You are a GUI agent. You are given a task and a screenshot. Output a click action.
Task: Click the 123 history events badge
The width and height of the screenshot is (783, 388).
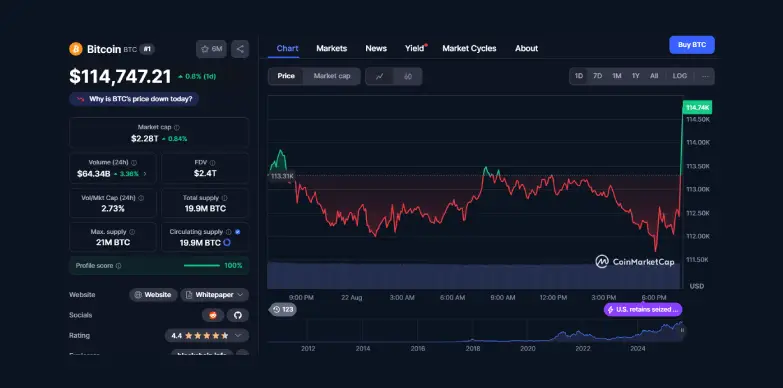tap(283, 310)
